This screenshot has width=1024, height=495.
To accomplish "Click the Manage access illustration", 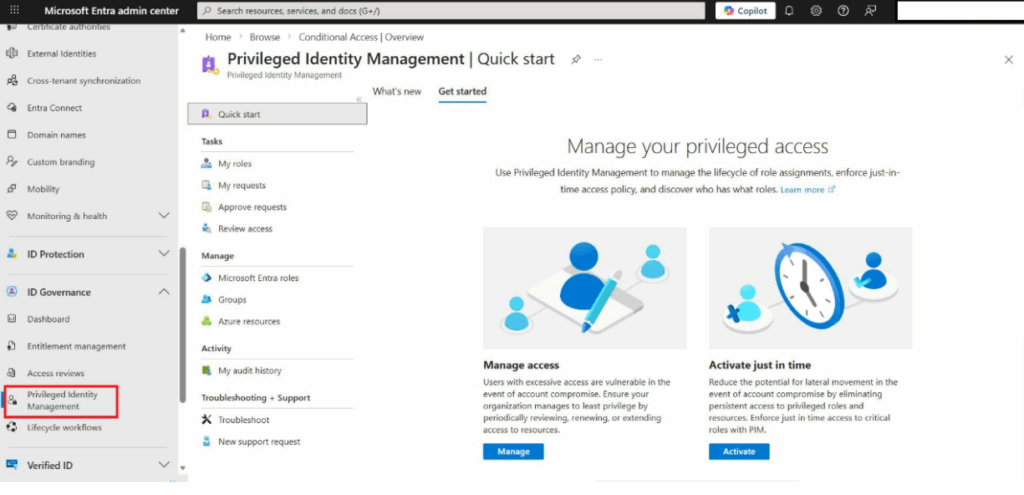I will tap(584, 288).
